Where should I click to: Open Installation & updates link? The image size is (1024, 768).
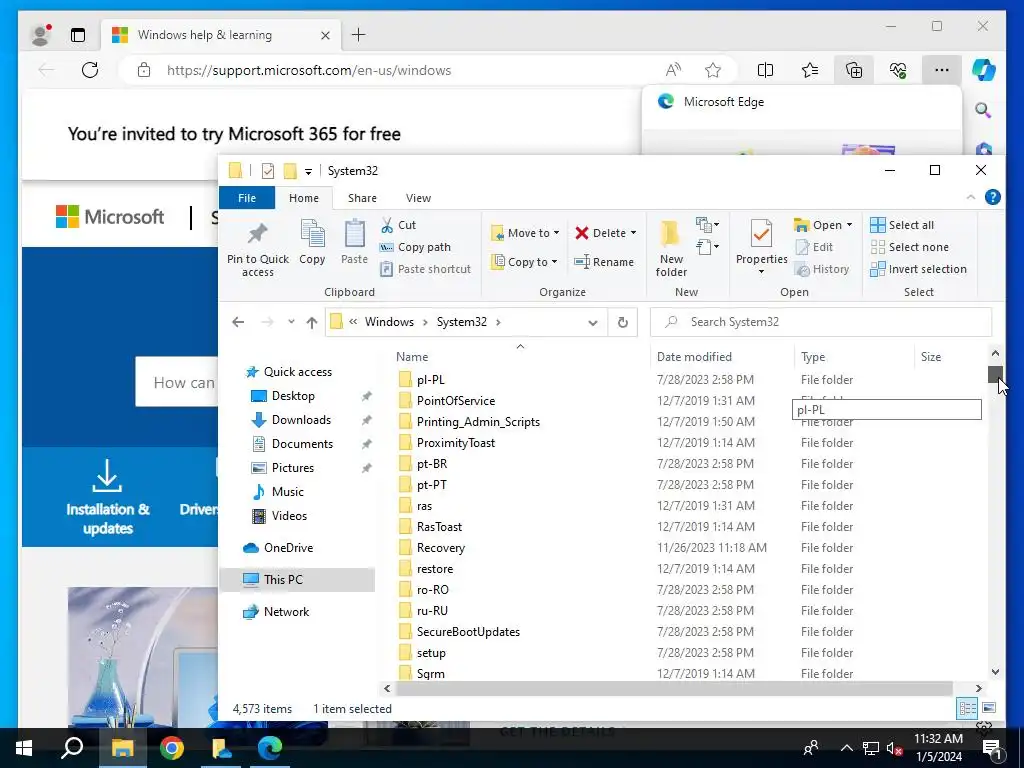click(108, 497)
